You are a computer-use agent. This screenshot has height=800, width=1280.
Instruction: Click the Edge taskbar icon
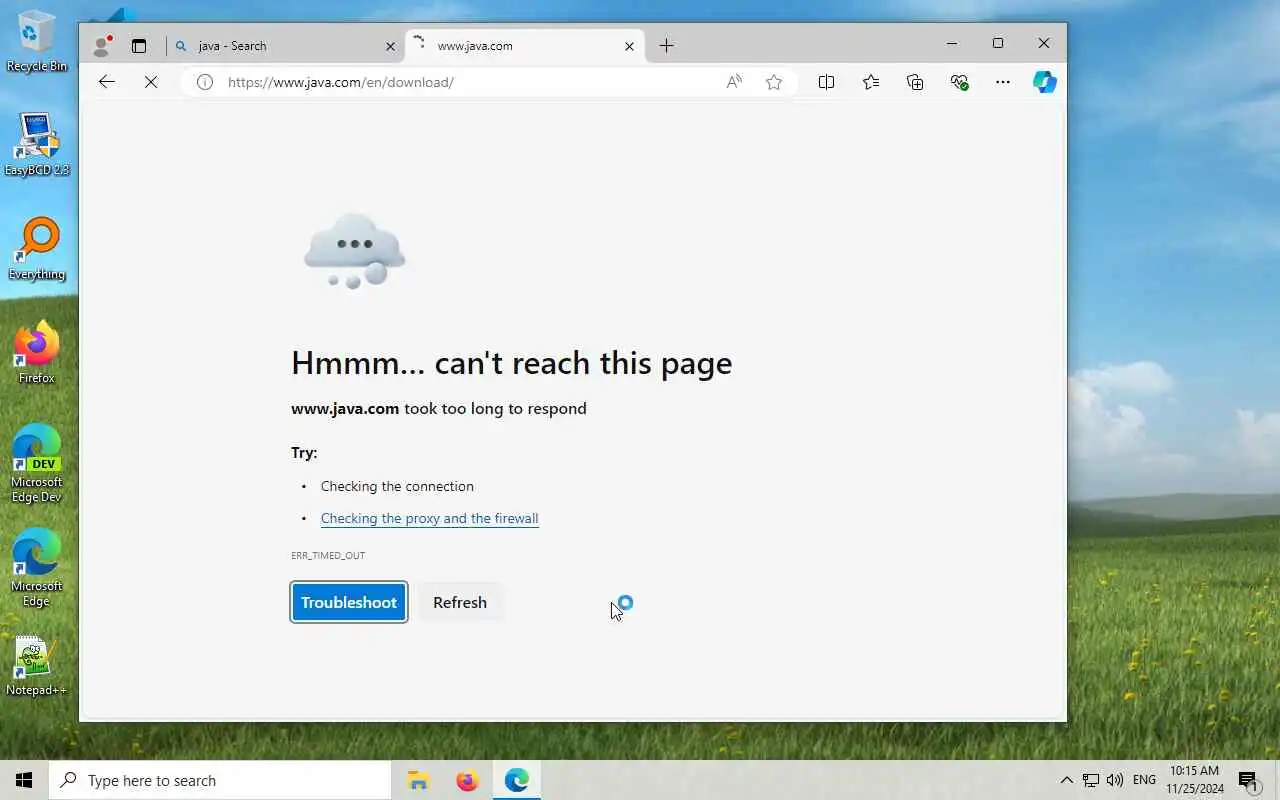coord(517,780)
